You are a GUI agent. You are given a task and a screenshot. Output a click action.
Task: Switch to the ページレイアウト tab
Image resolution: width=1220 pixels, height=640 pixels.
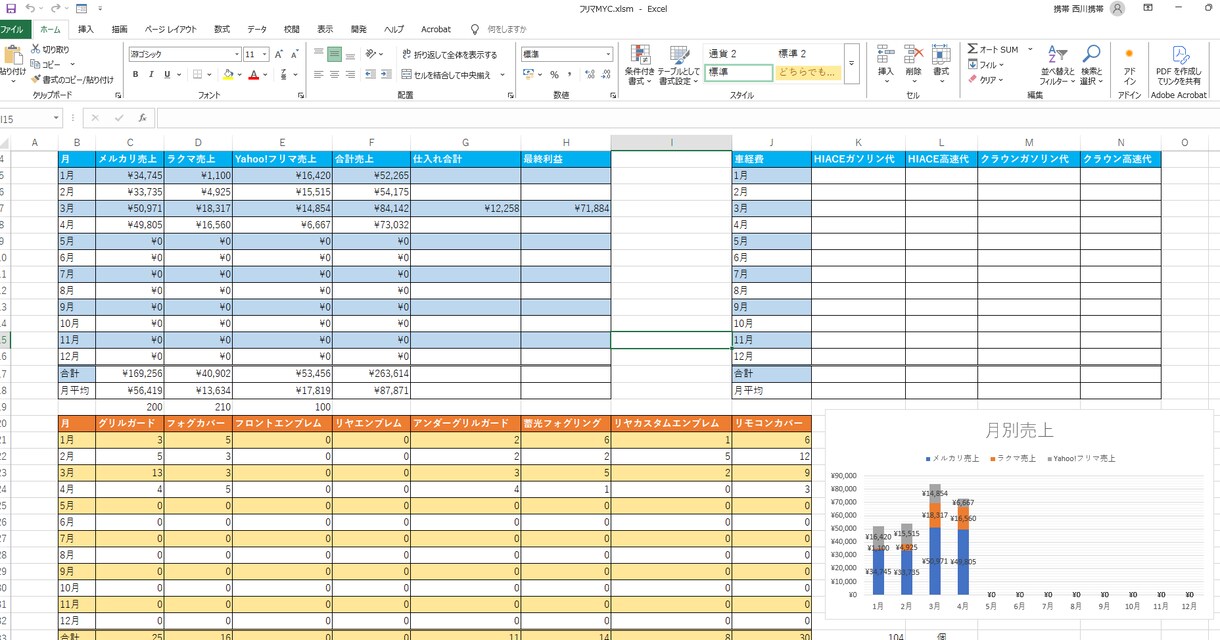click(170, 30)
